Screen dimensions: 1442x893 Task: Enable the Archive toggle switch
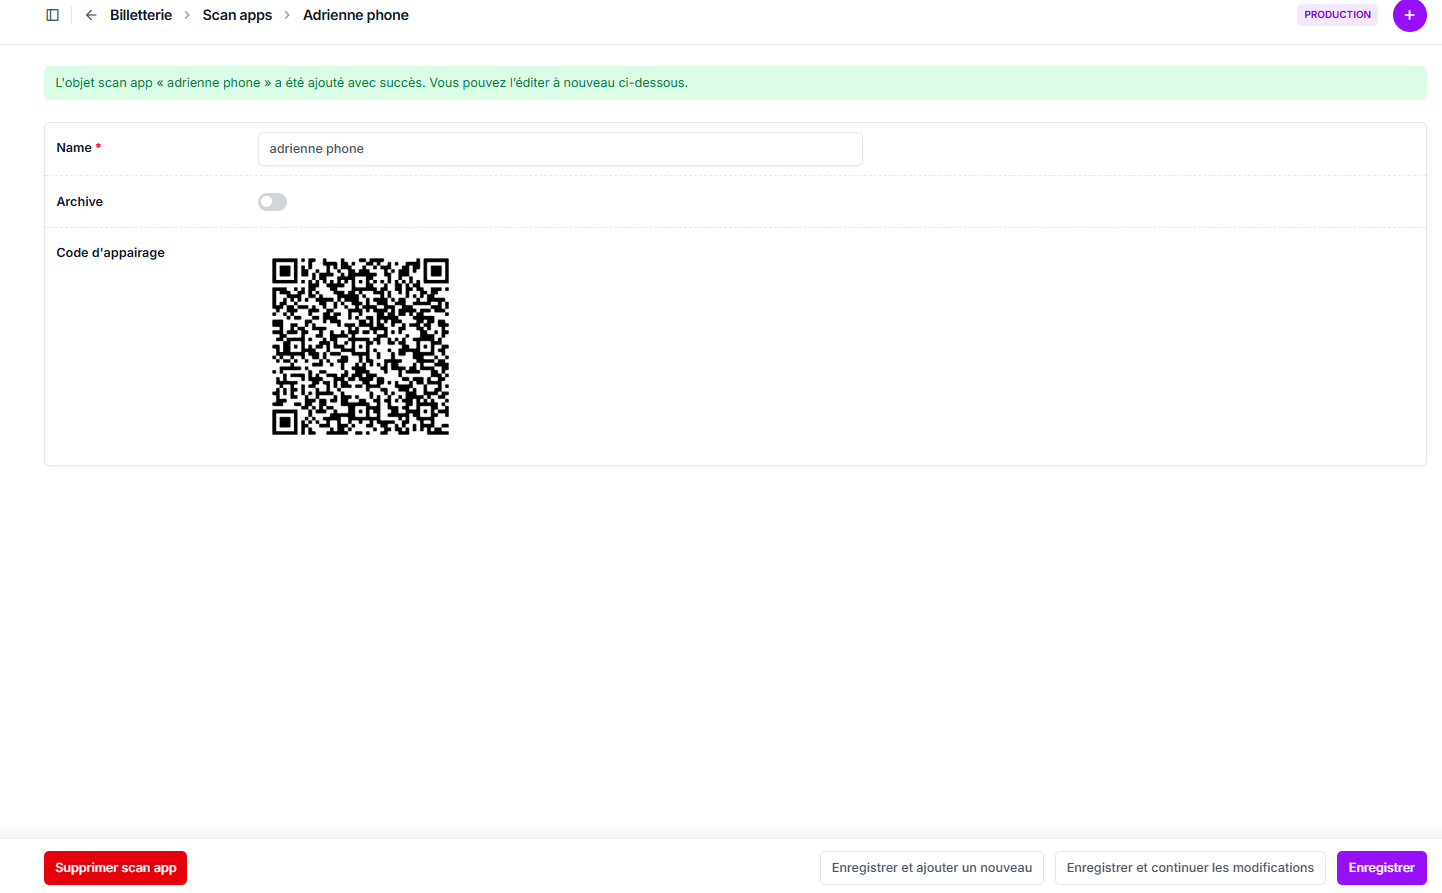click(x=272, y=202)
